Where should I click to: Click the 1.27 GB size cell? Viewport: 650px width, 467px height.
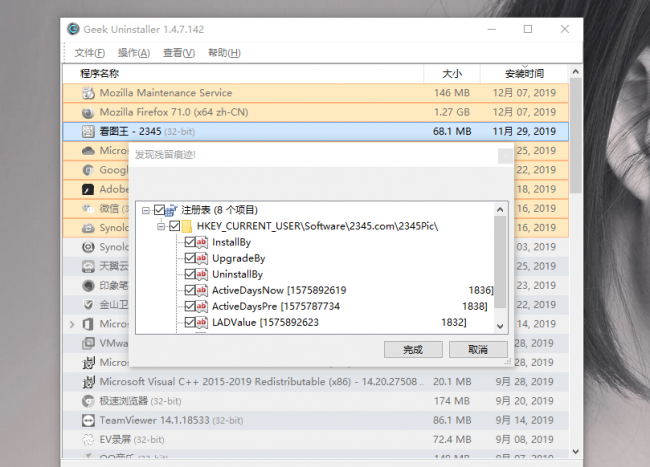pos(452,112)
